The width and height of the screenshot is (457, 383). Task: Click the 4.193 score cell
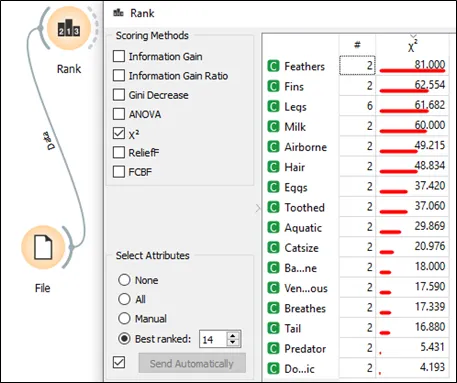(x=412, y=368)
